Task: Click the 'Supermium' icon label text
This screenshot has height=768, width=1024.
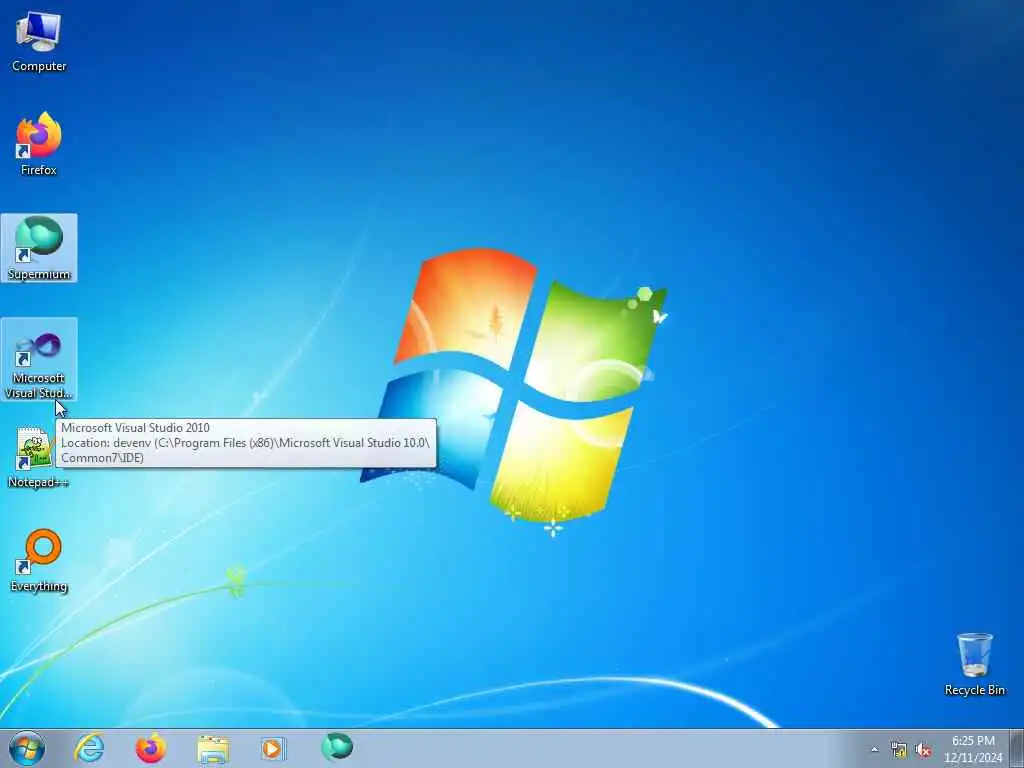Action: click(x=39, y=274)
